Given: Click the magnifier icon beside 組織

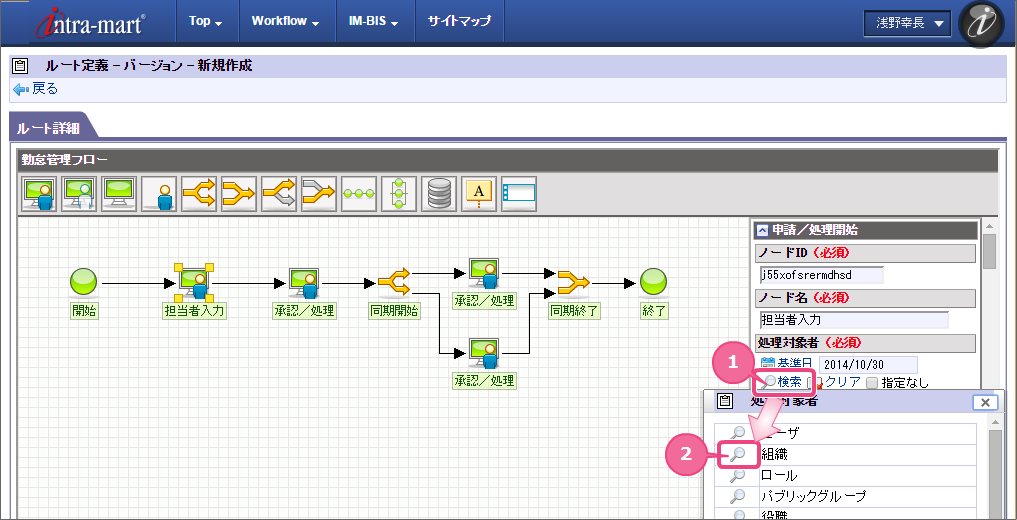Looking at the screenshot, I should coord(738,455).
